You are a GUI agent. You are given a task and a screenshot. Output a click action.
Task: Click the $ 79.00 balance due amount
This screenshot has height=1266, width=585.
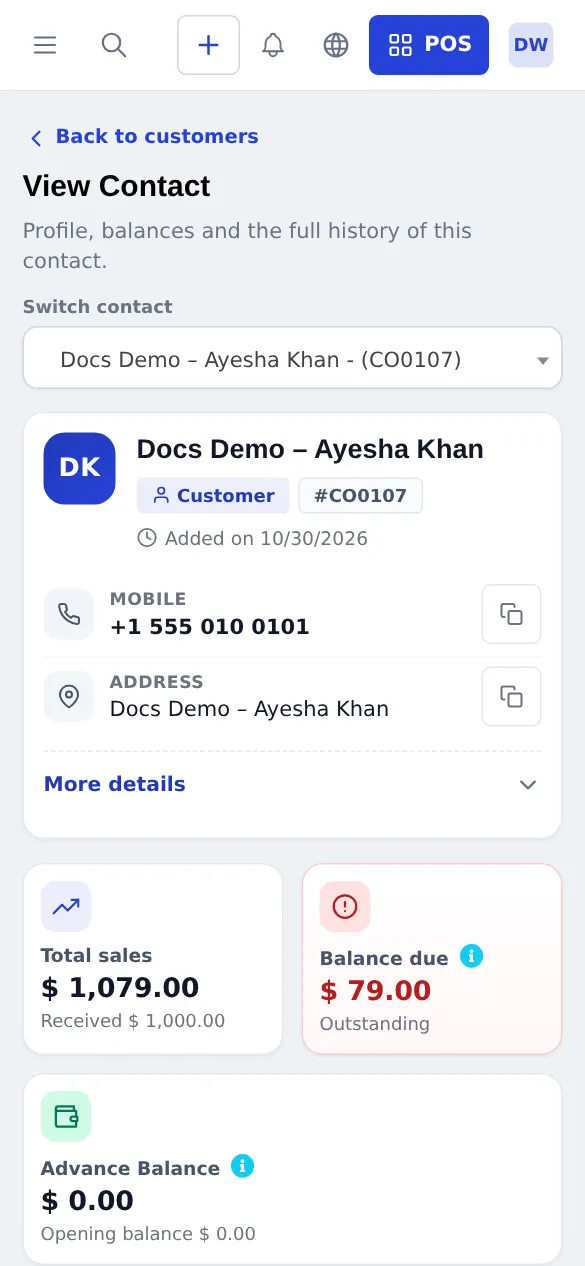coord(375,991)
